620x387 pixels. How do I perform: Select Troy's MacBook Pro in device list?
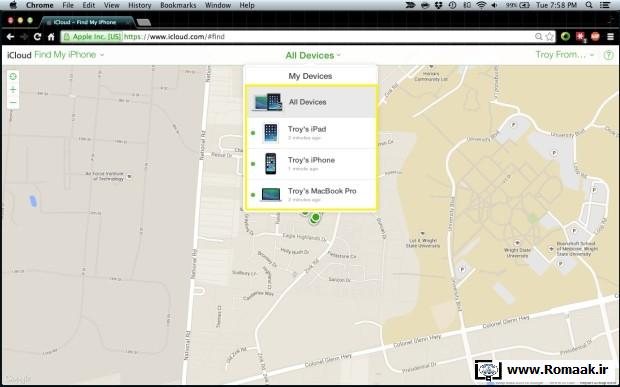click(311, 194)
